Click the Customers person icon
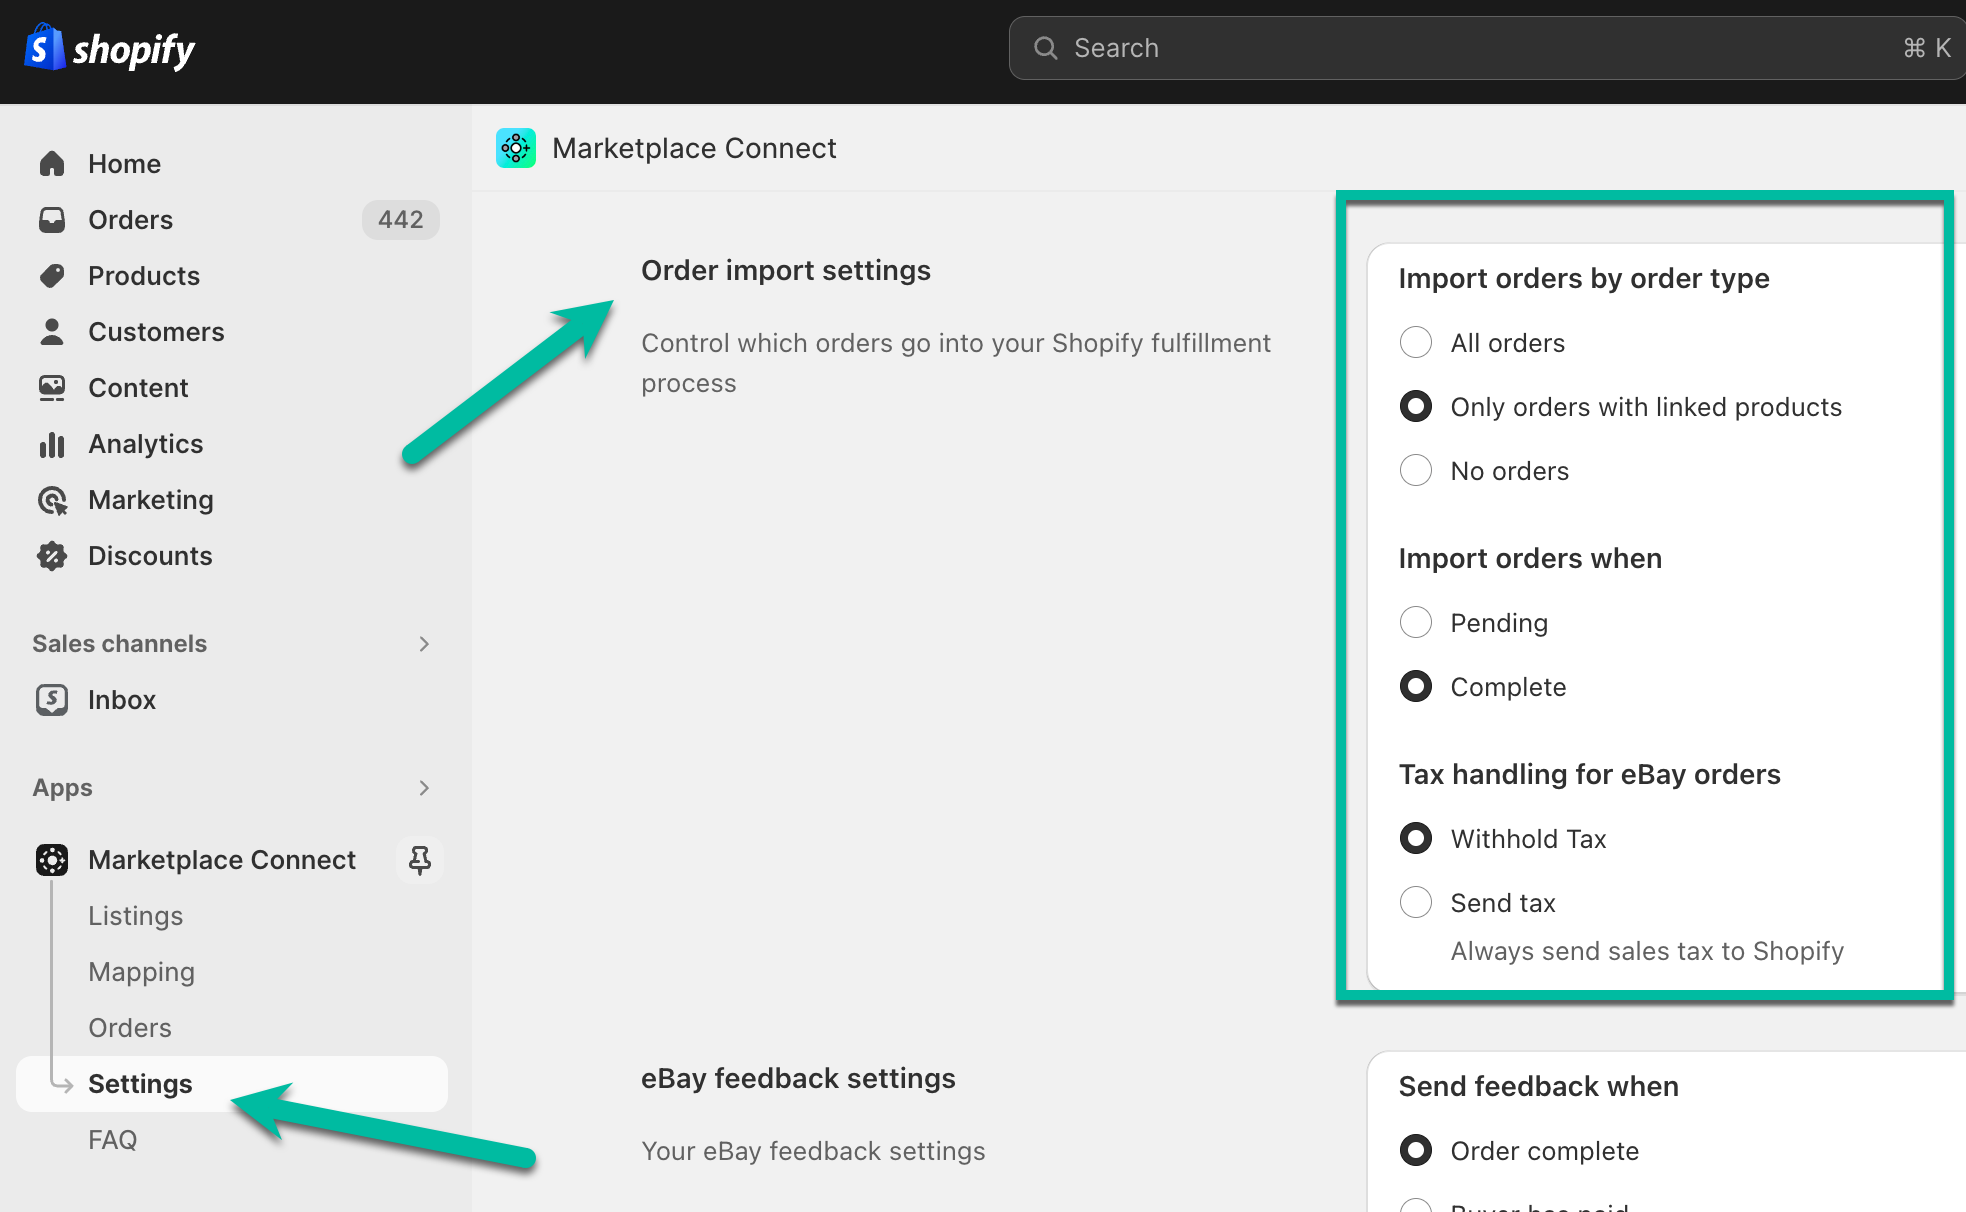The width and height of the screenshot is (1966, 1212). tap(52, 331)
